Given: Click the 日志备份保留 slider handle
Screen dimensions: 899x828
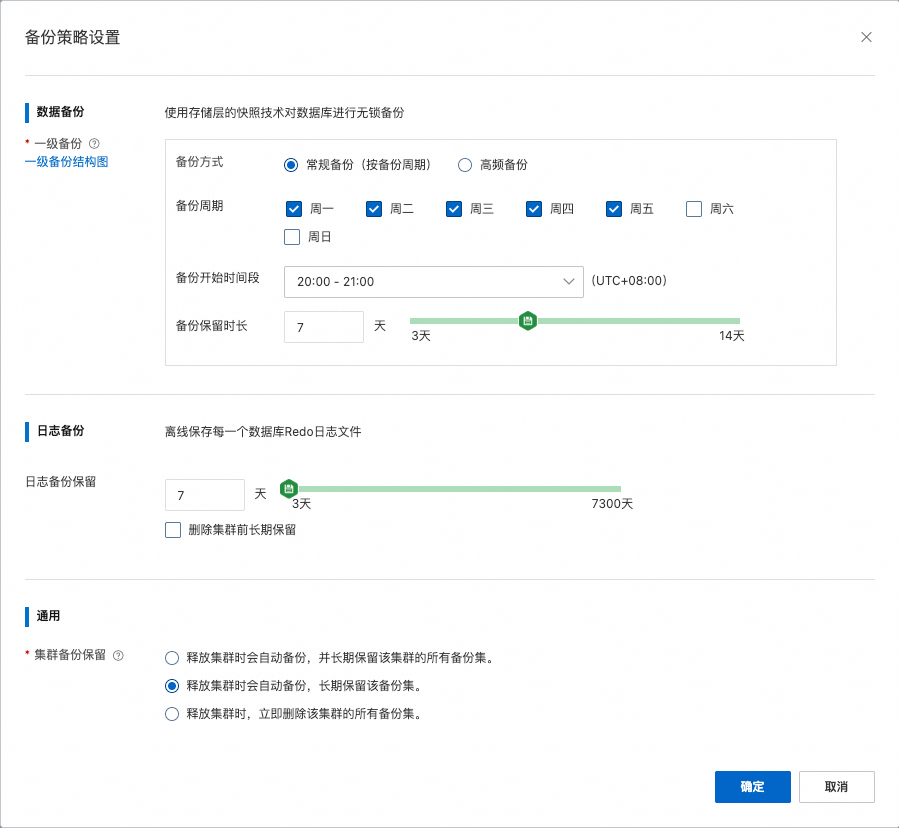Looking at the screenshot, I should 289,489.
